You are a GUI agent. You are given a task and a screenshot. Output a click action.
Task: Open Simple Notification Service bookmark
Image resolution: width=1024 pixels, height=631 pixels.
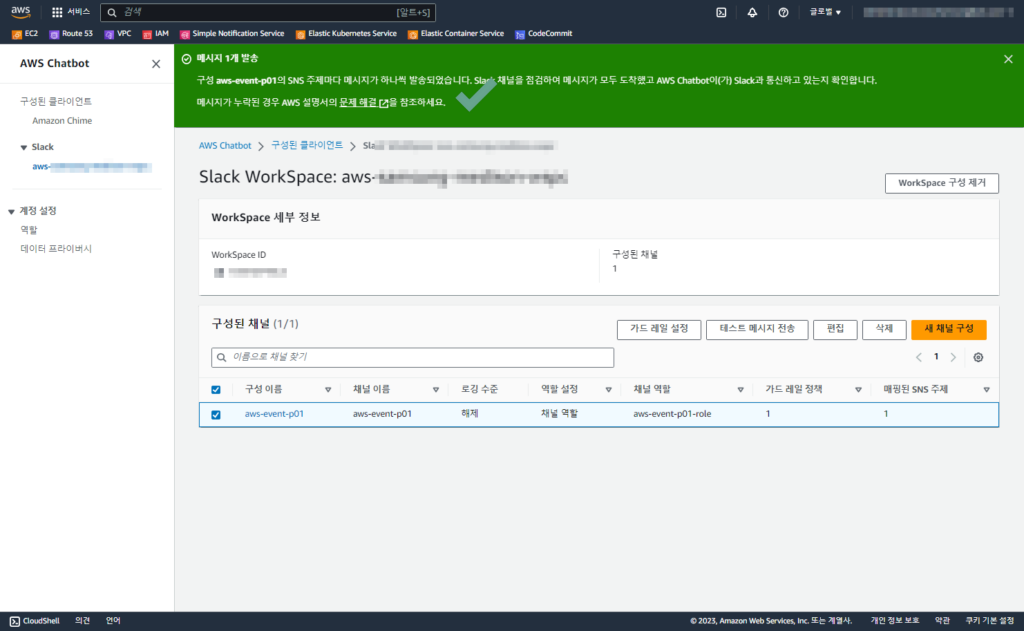pos(232,33)
